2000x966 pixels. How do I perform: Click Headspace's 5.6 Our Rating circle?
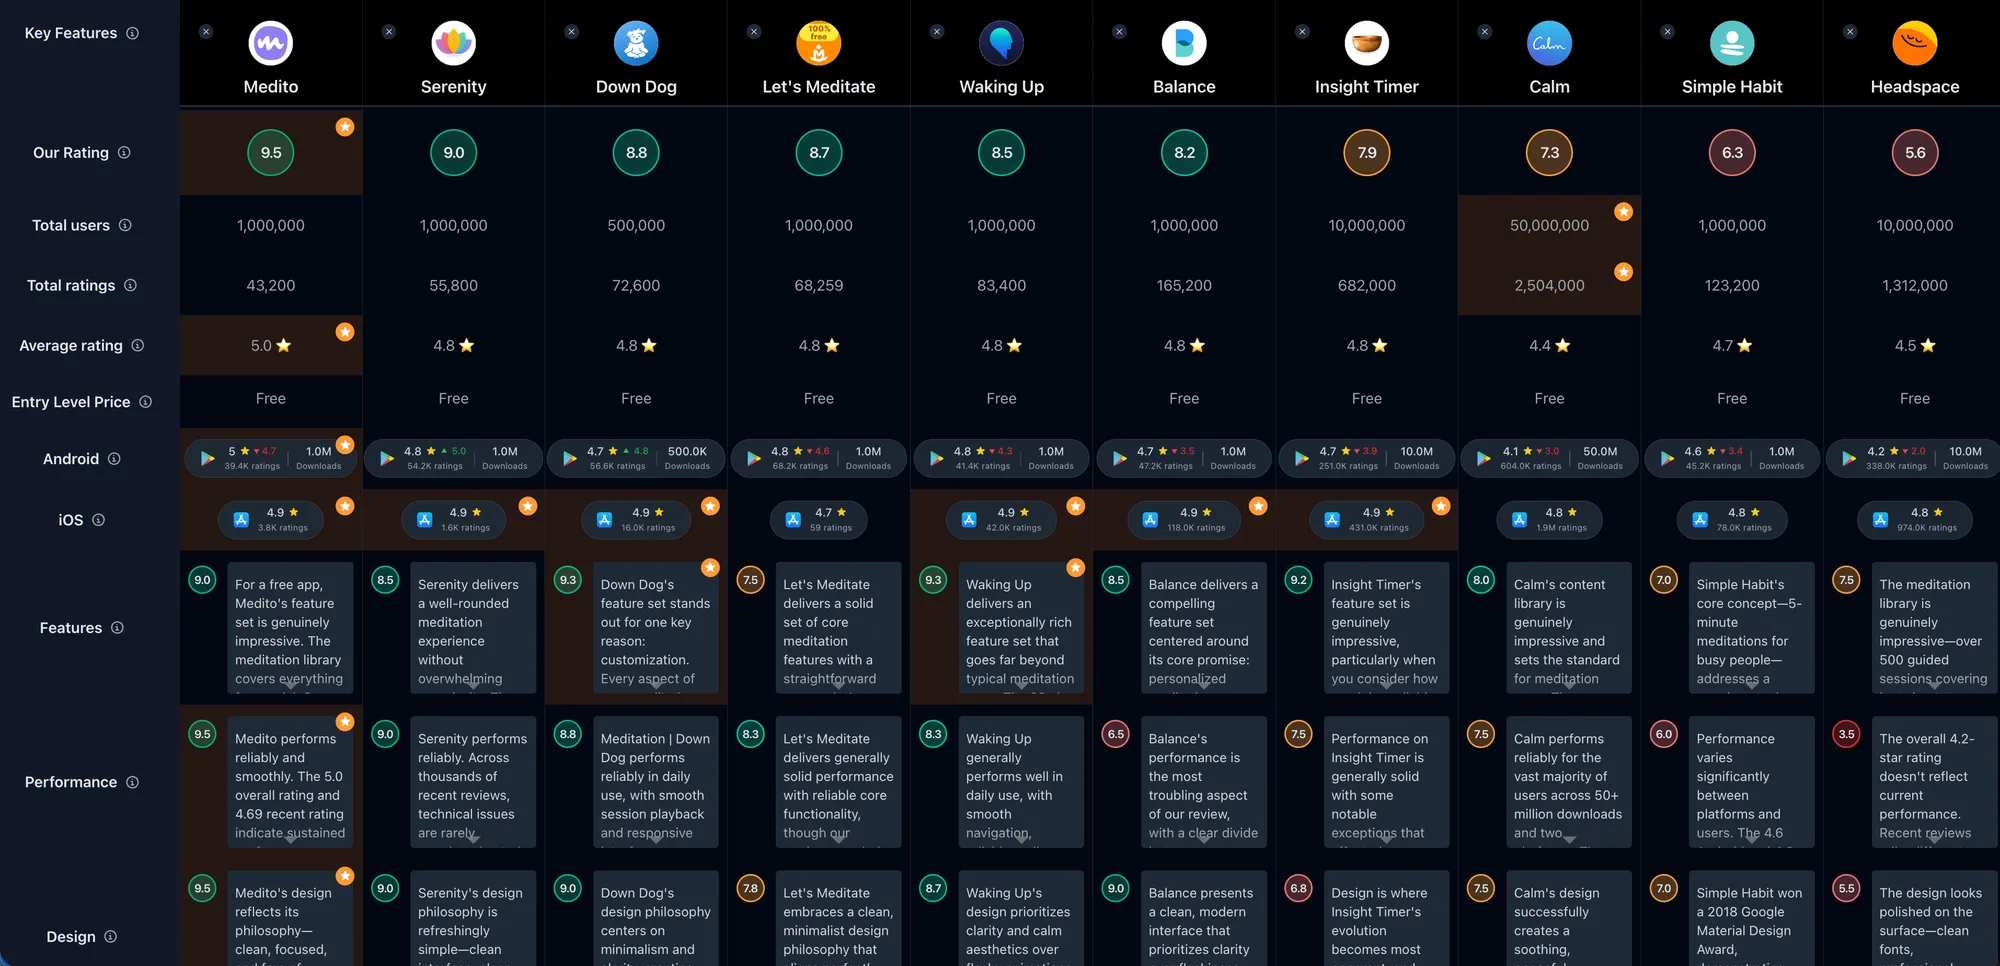point(1915,153)
